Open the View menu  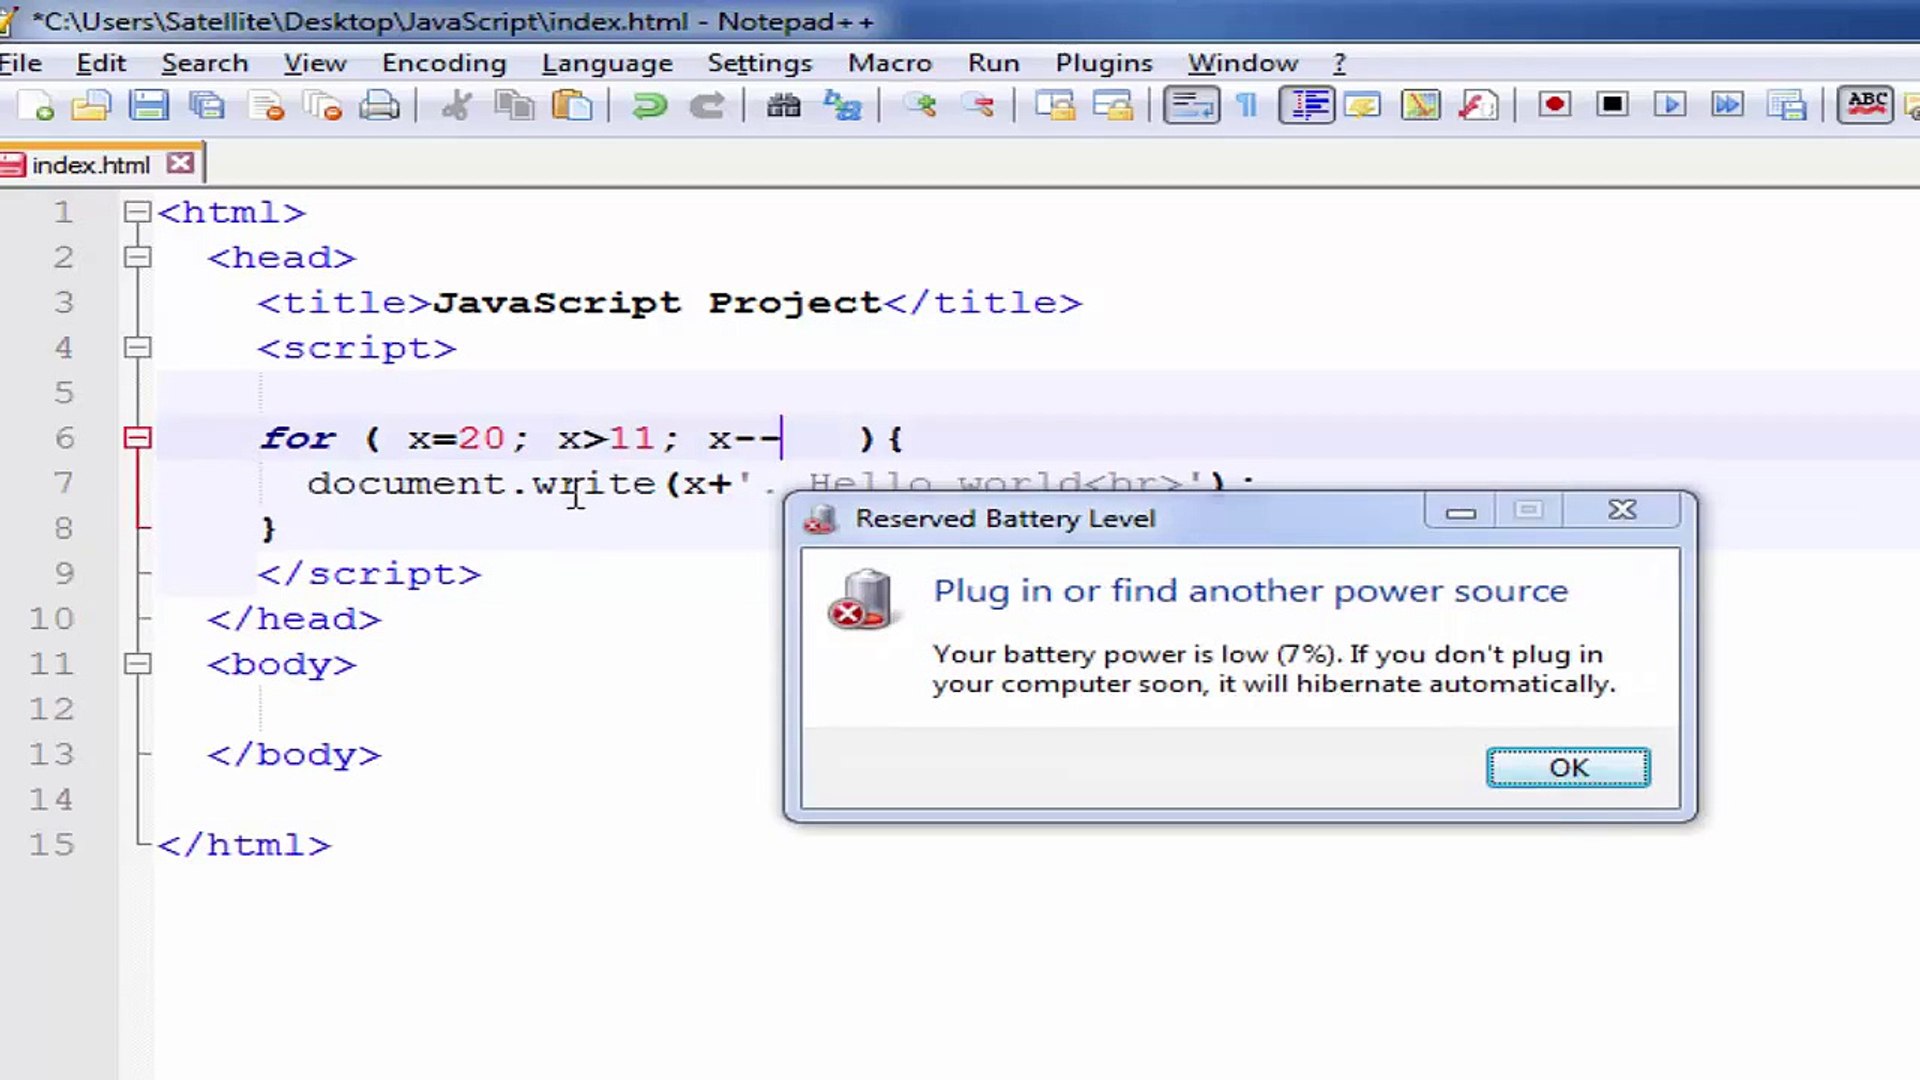[x=315, y=63]
